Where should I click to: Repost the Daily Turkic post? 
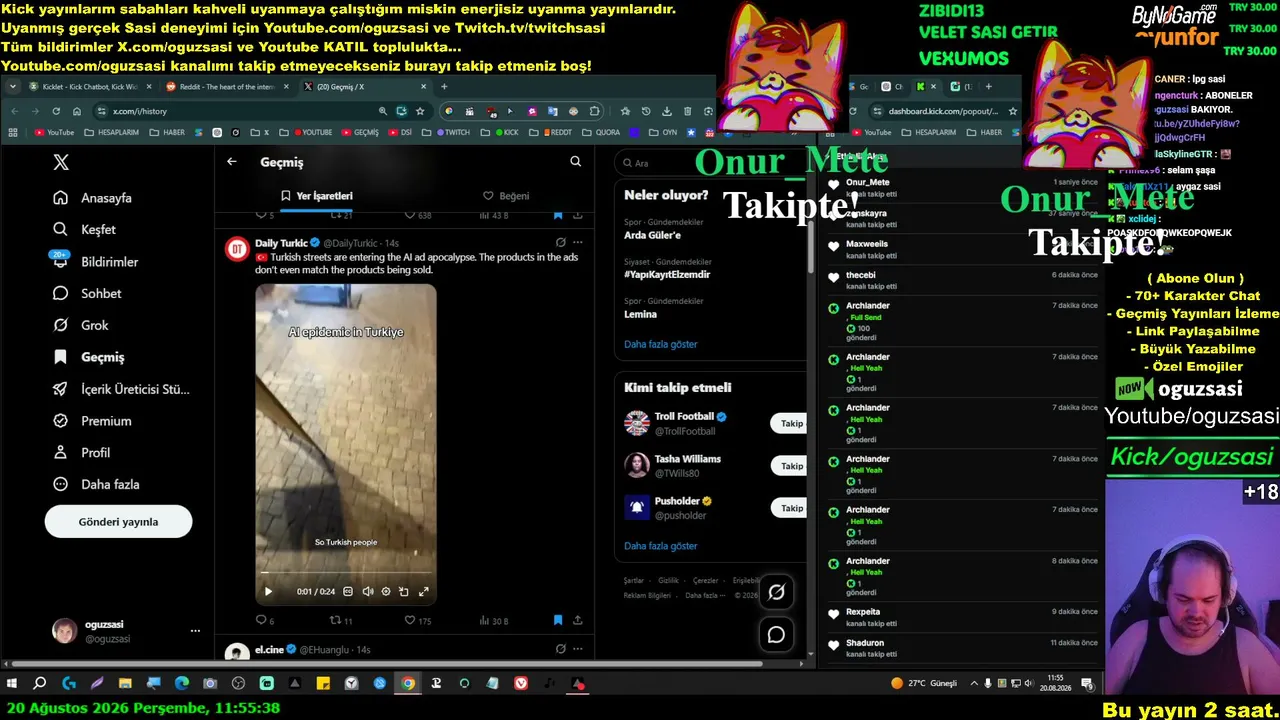[341, 621]
